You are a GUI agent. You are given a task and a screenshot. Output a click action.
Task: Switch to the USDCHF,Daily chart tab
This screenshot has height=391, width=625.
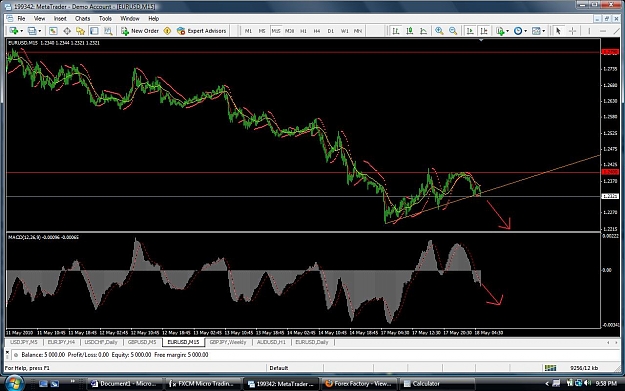[x=101, y=342]
